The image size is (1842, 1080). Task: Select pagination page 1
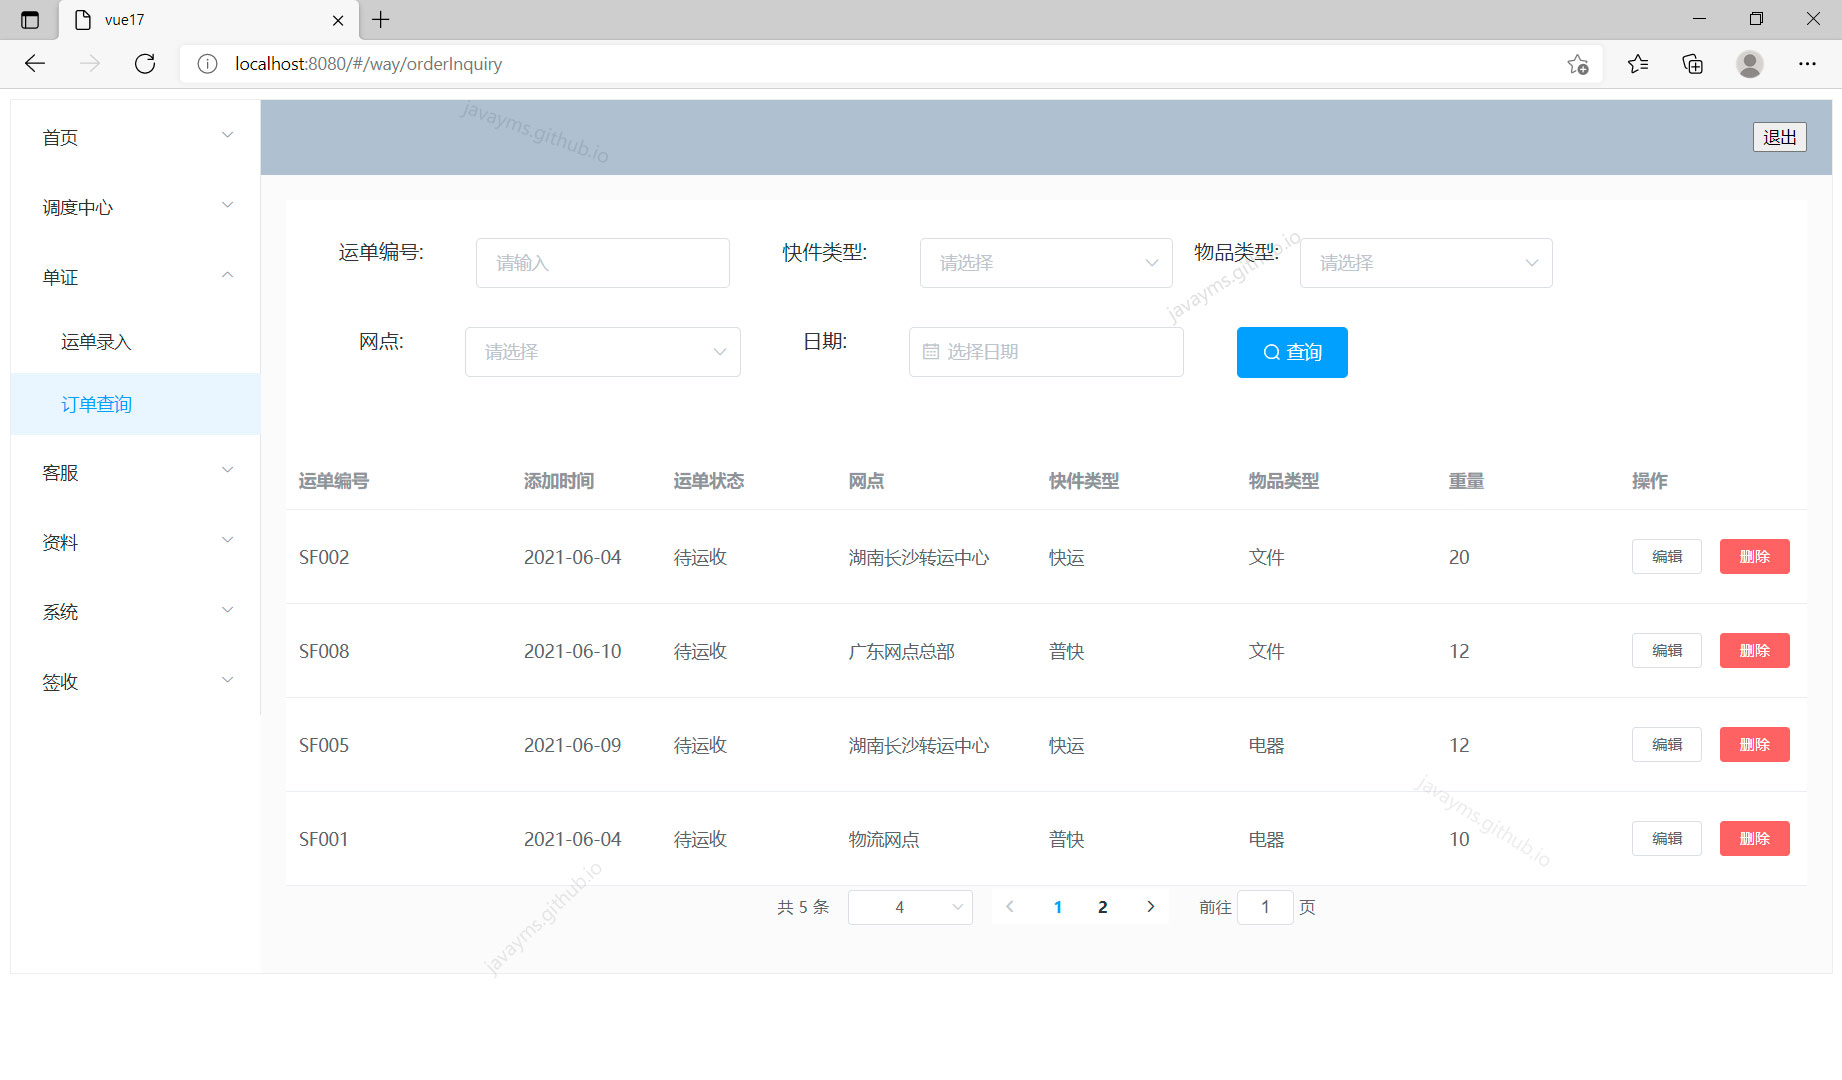click(1058, 907)
